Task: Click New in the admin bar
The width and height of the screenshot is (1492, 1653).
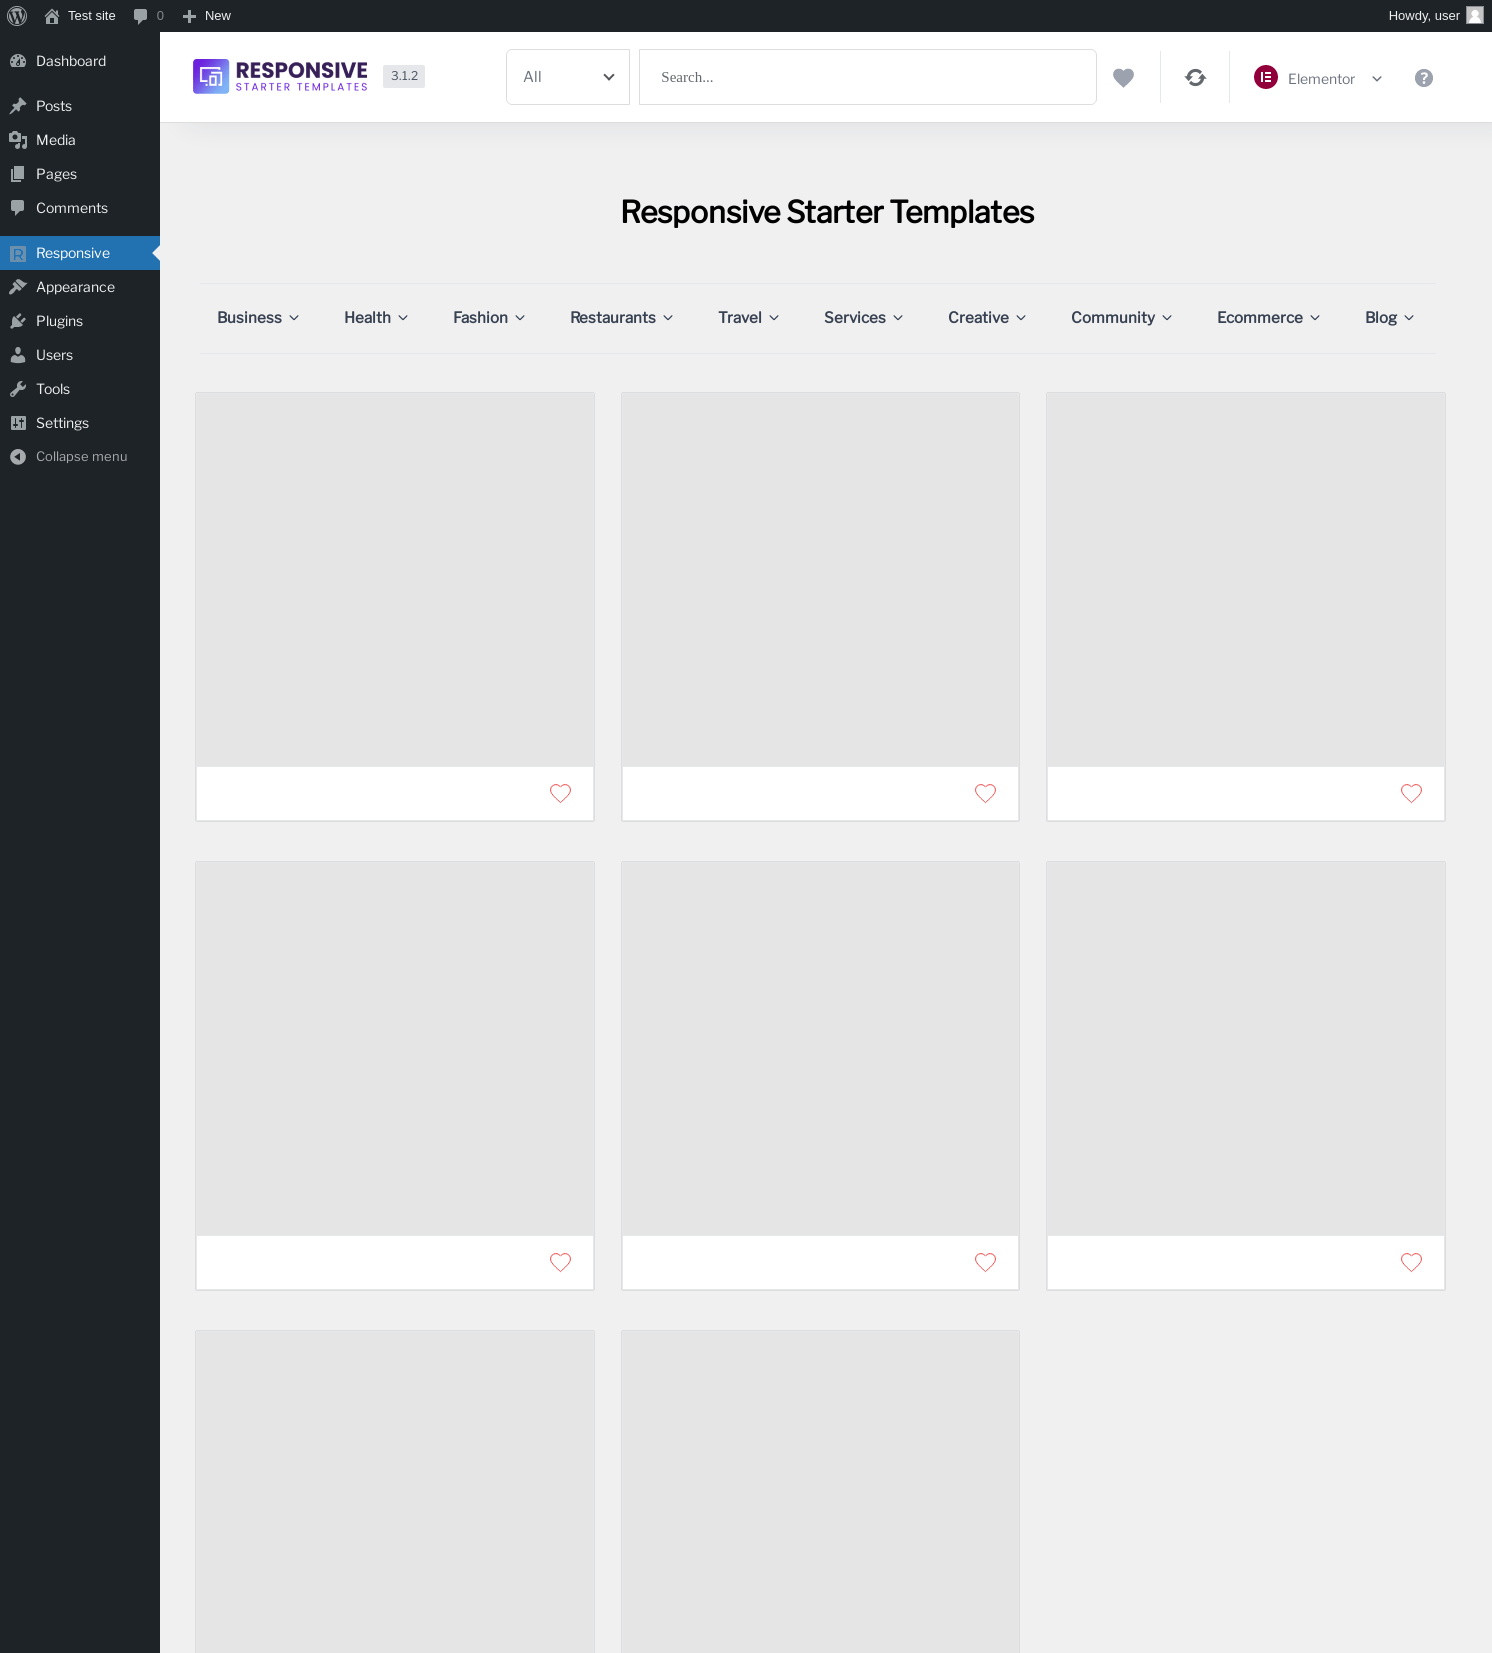Action: (x=207, y=16)
